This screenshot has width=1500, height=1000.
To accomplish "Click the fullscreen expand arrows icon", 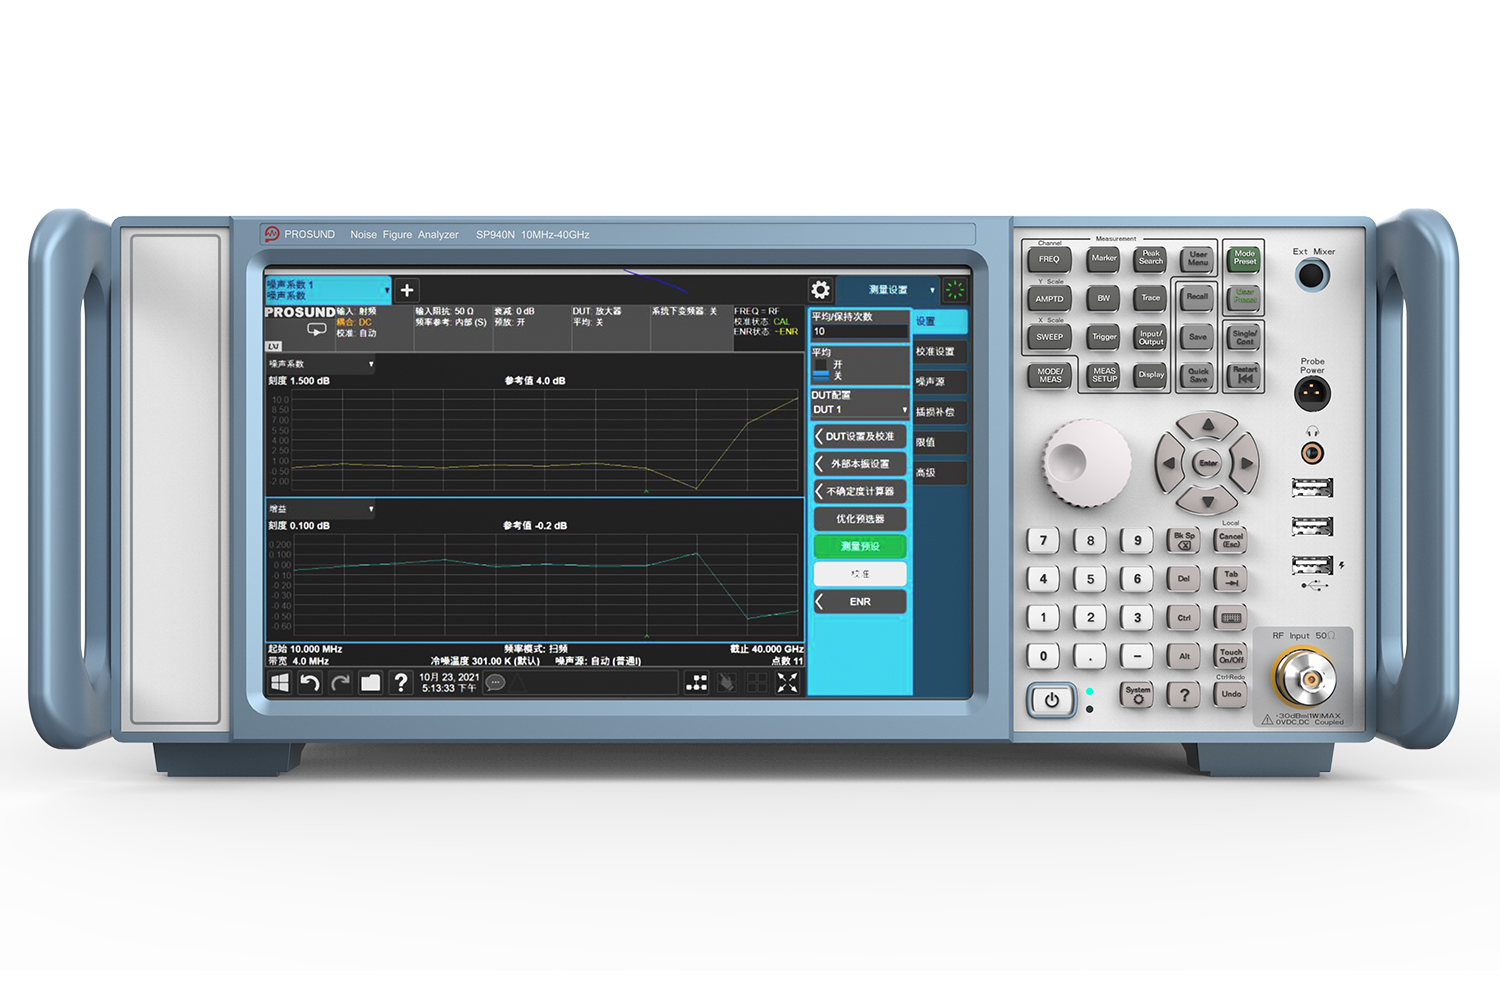I will pos(788,683).
